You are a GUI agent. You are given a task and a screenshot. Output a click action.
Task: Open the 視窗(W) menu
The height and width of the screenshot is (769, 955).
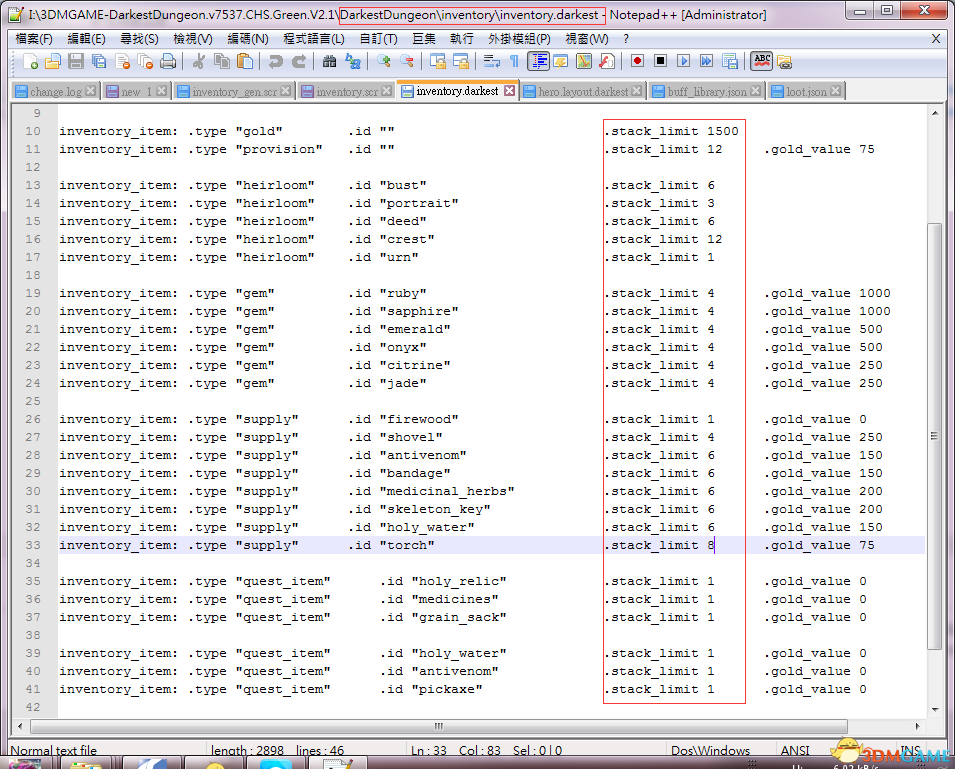coord(587,39)
